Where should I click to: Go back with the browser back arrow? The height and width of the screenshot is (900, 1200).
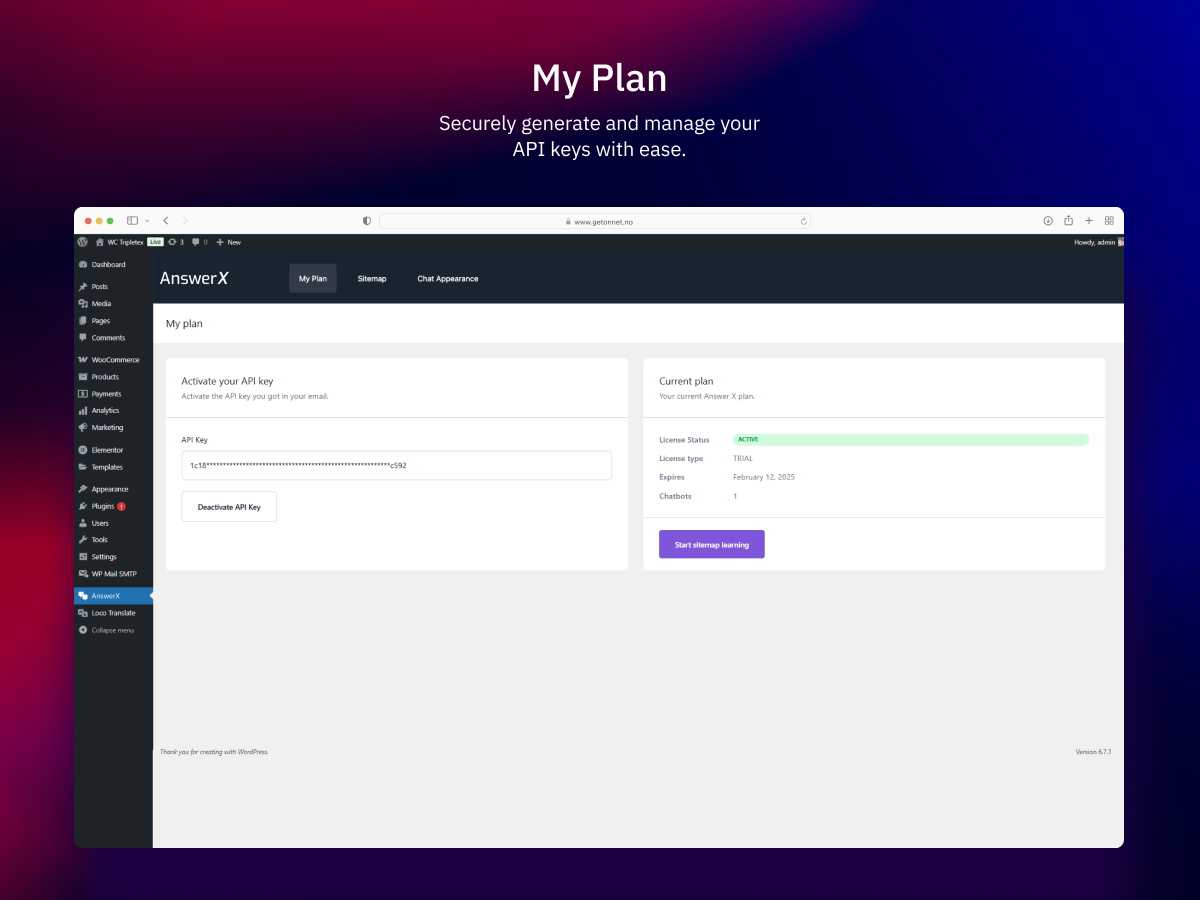coord(166,220)
